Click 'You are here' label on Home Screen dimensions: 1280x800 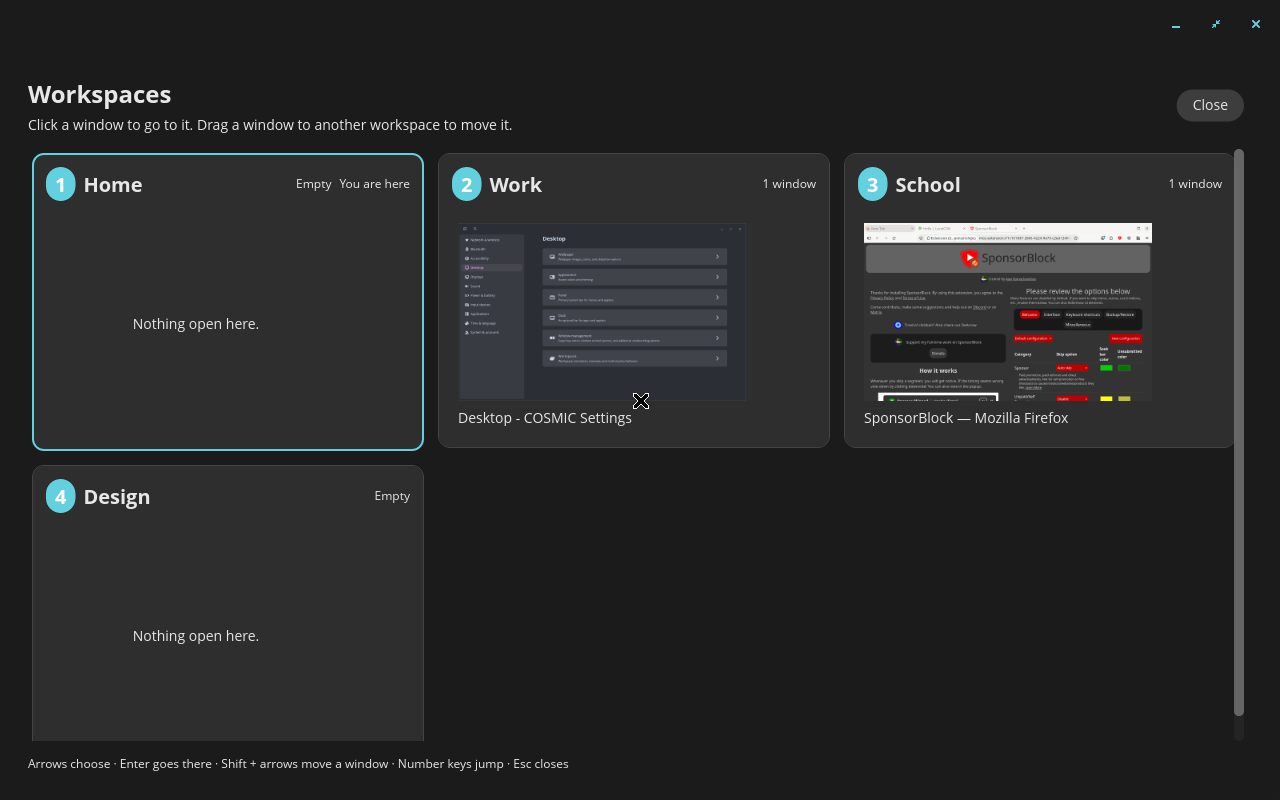[374, 184]
